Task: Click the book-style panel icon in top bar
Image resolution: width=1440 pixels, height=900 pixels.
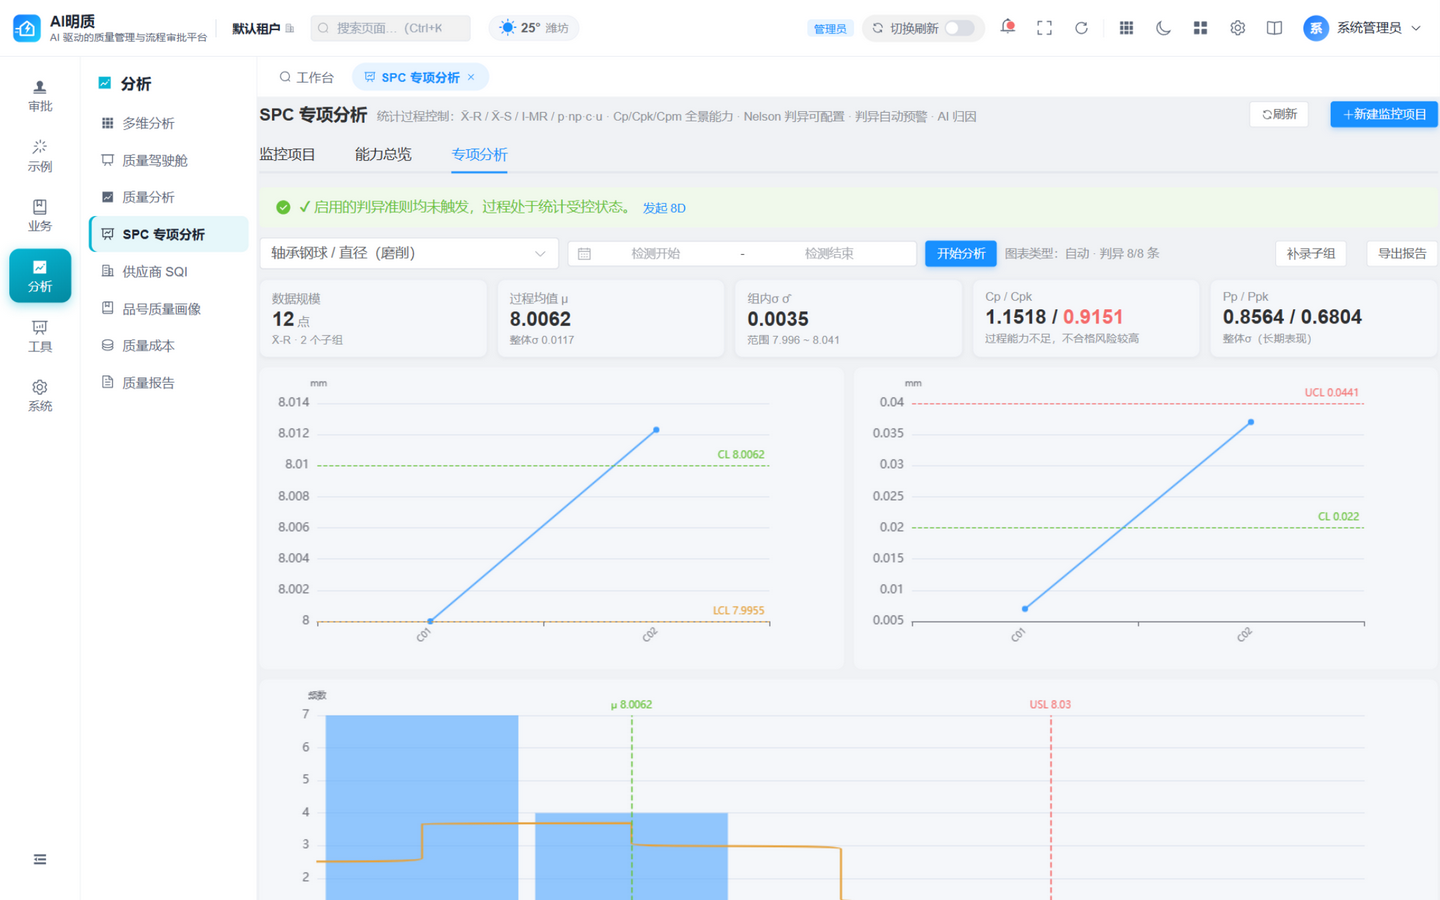Action: click(1274, 28)
